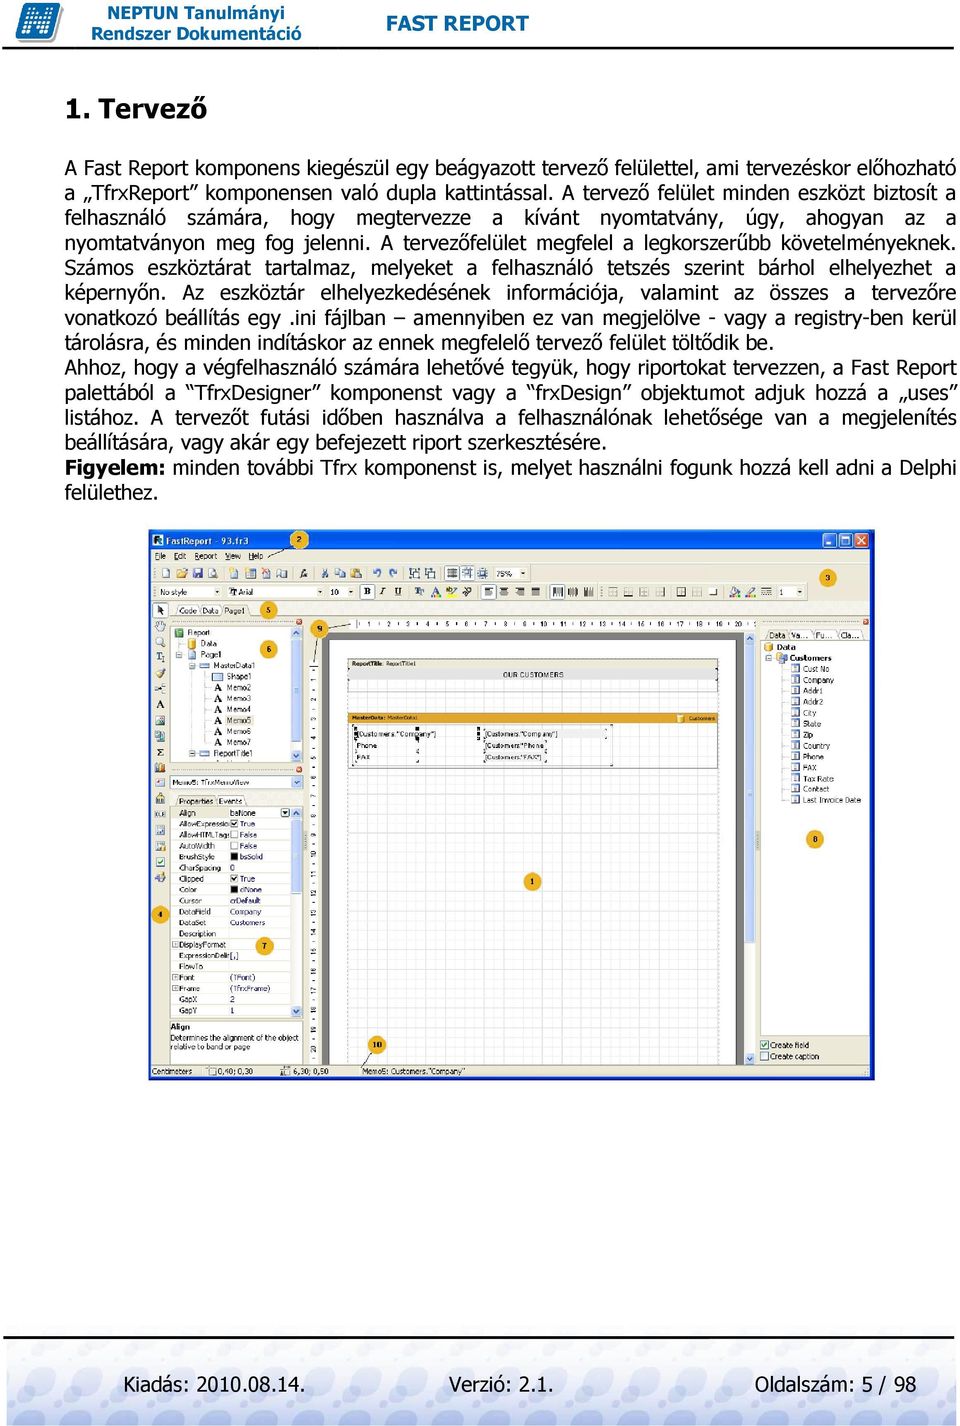Toggle Clipped True checkbox

(x=234, y=879)
